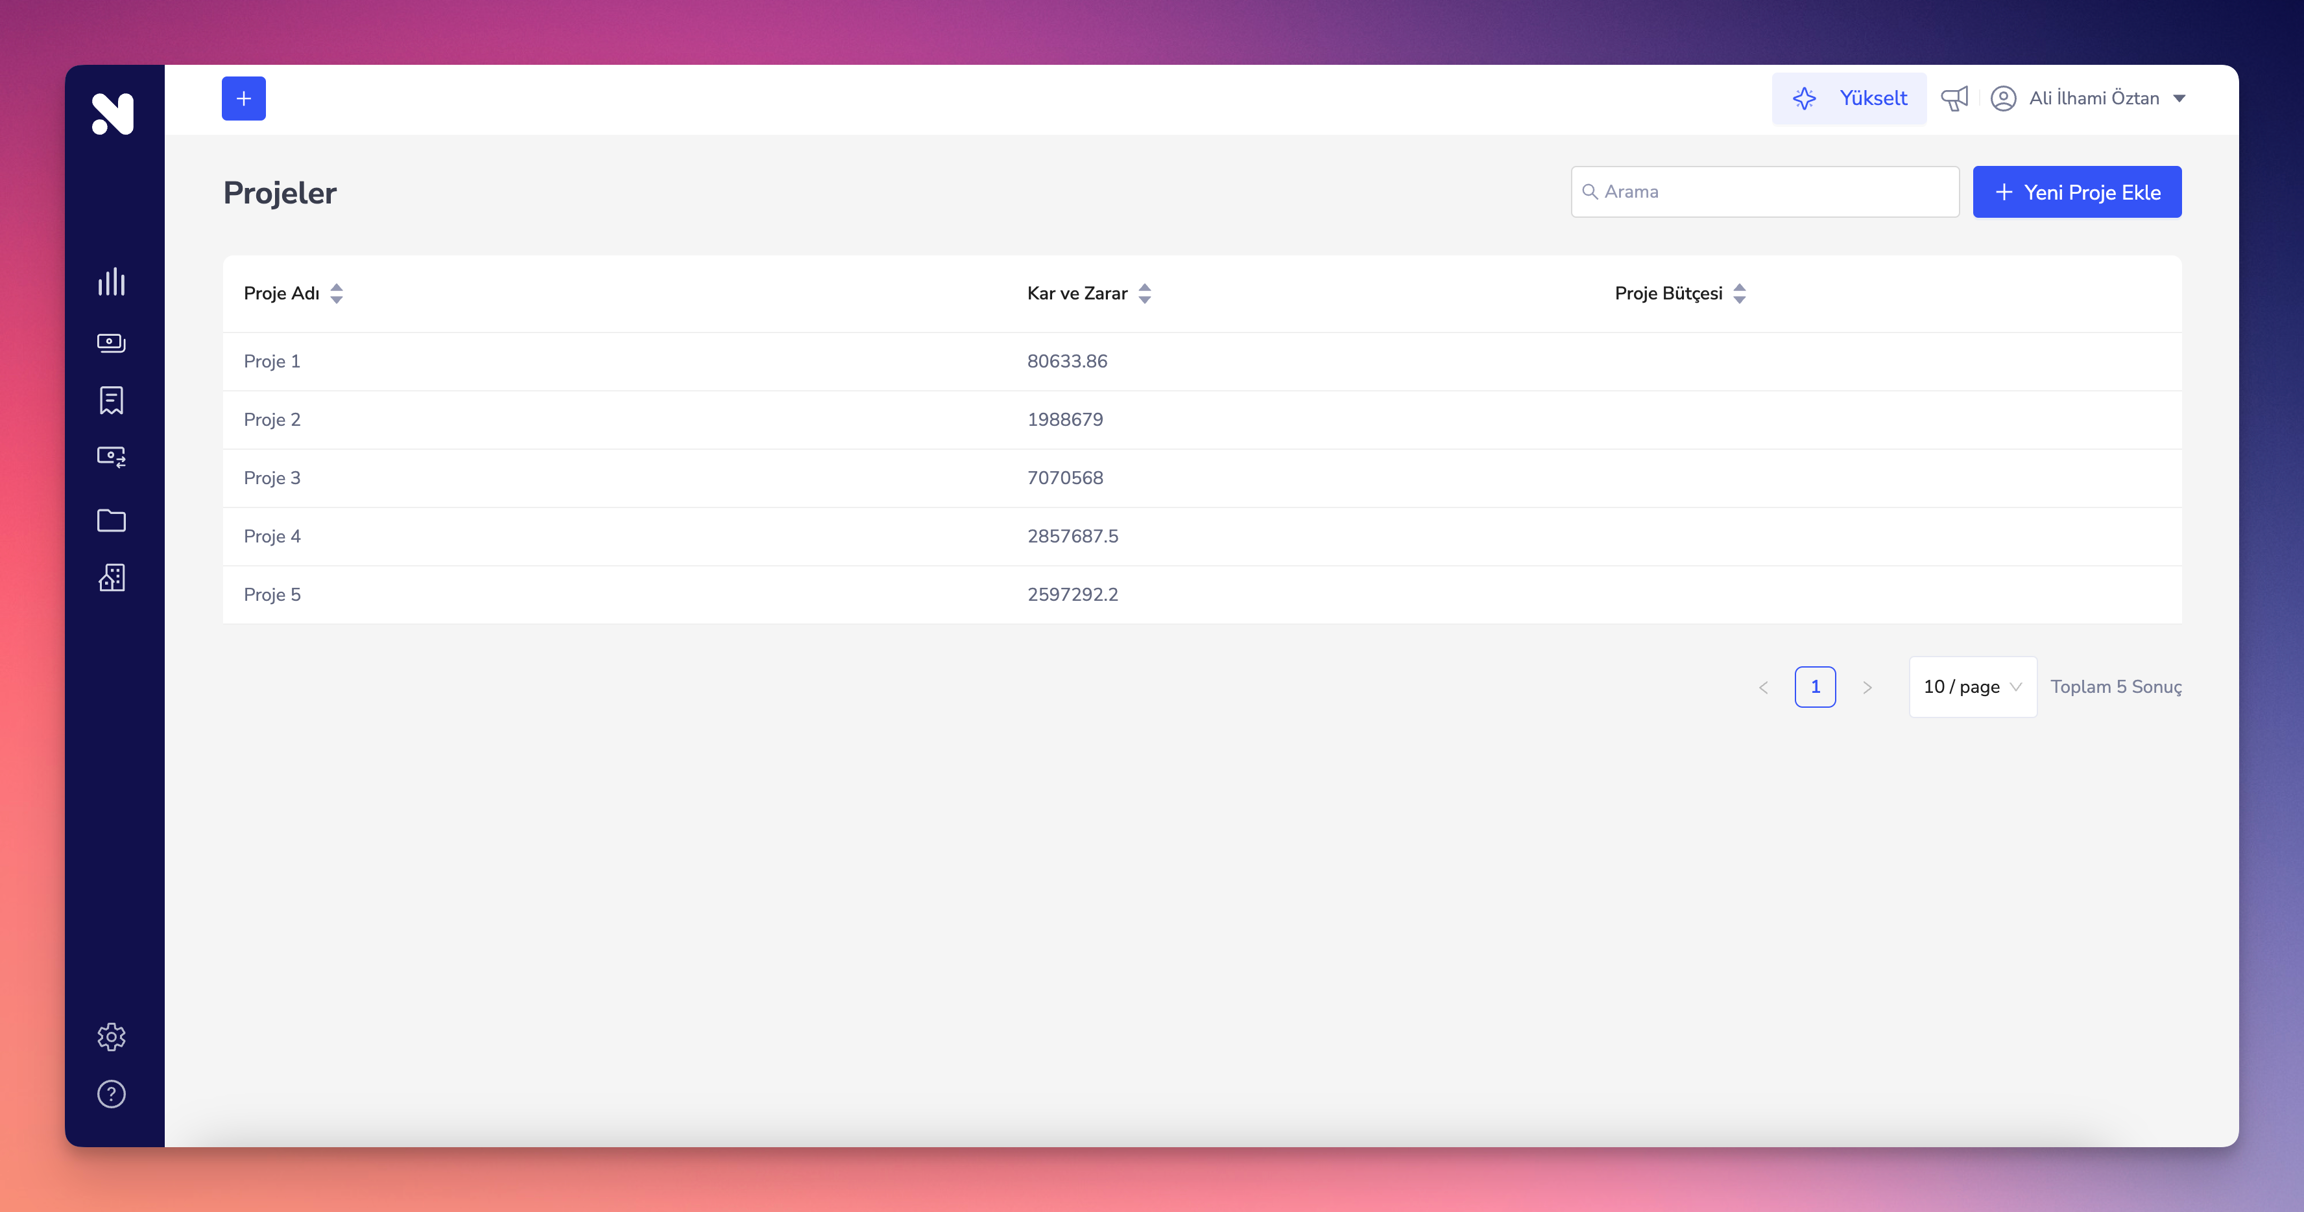Click the Arama search field
Viewport: 2304px width, 1212px height.
point(1765,192)
